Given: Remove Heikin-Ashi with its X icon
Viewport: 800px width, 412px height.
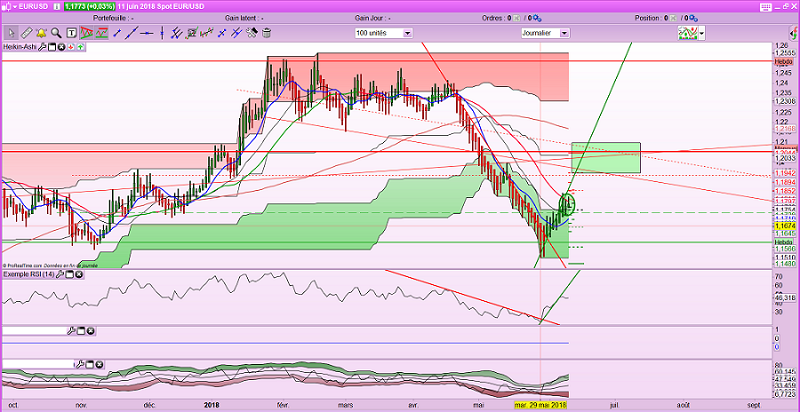Looking at the screenshot, I should 61,47.
